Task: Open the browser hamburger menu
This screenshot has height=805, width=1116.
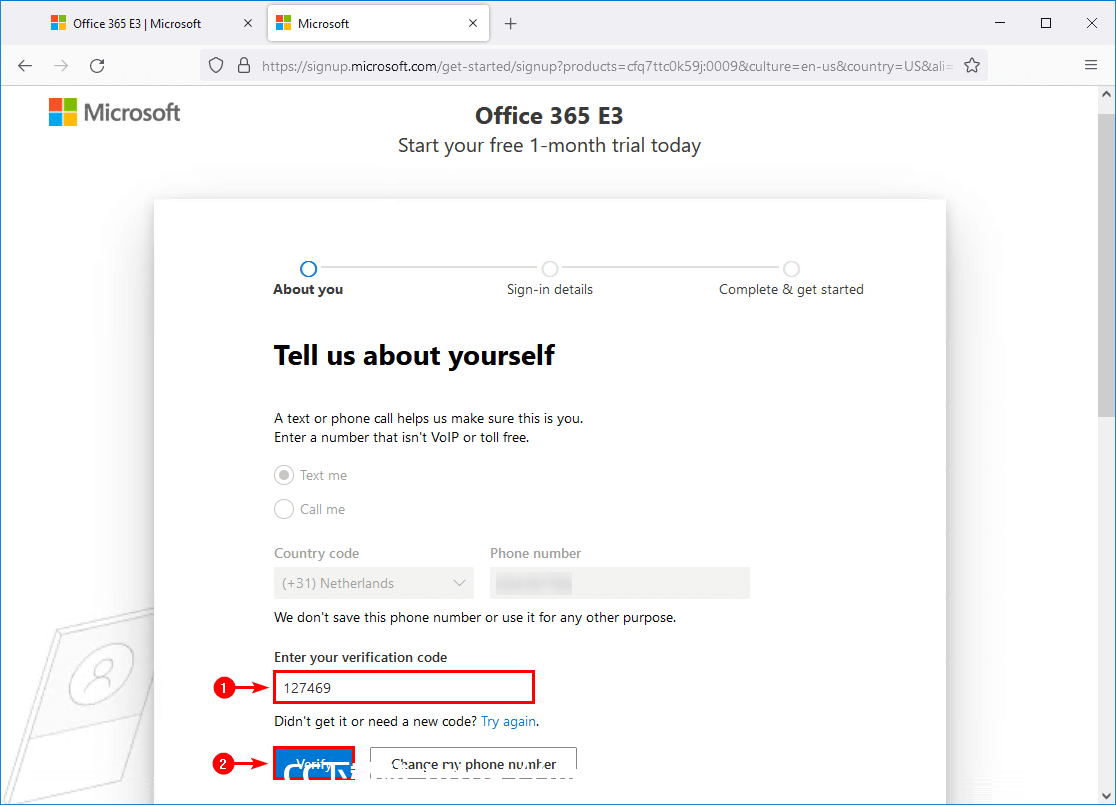Action: pyautogui.click(x=1090, y=65)
